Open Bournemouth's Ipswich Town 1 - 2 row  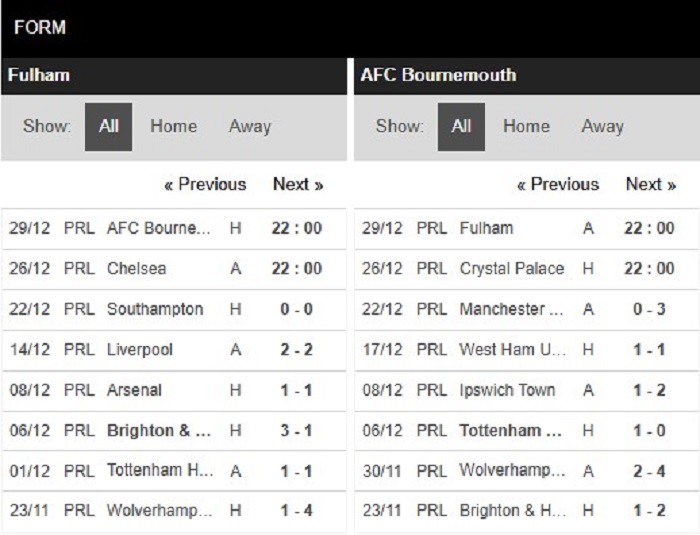[527, 391]
